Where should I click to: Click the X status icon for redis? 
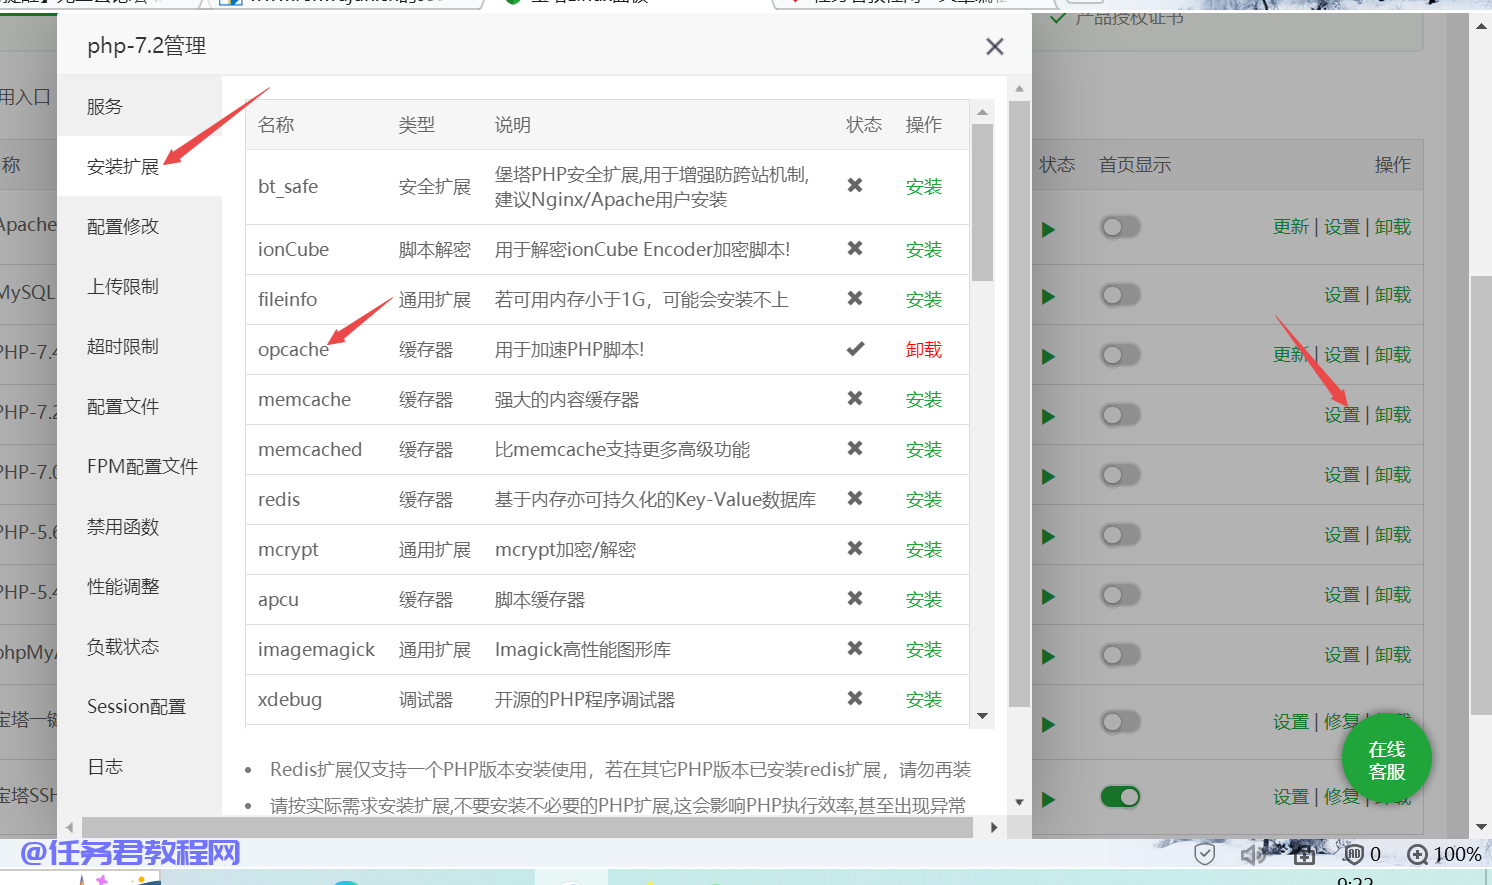pyautogui.click(x=855, y=498)
